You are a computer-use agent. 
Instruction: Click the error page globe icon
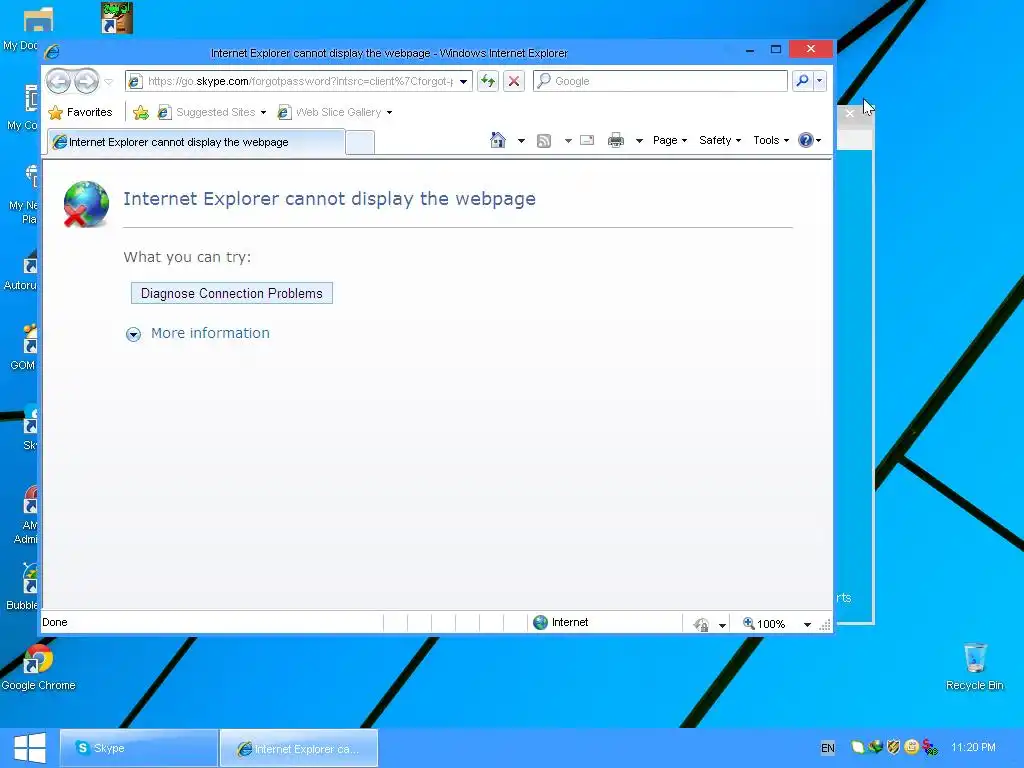pyautogui.click(x=86, y=204)
